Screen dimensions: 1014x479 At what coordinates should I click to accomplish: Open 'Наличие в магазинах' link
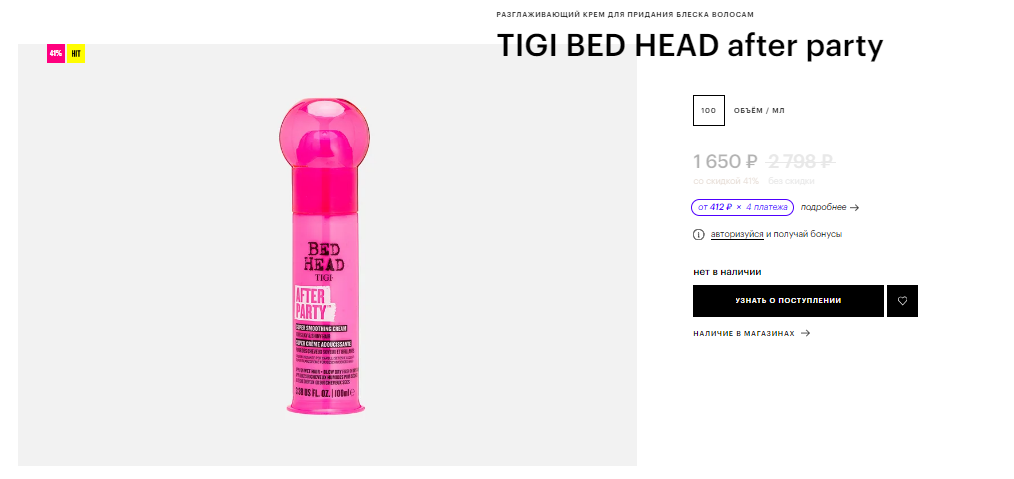coord(744,334)
